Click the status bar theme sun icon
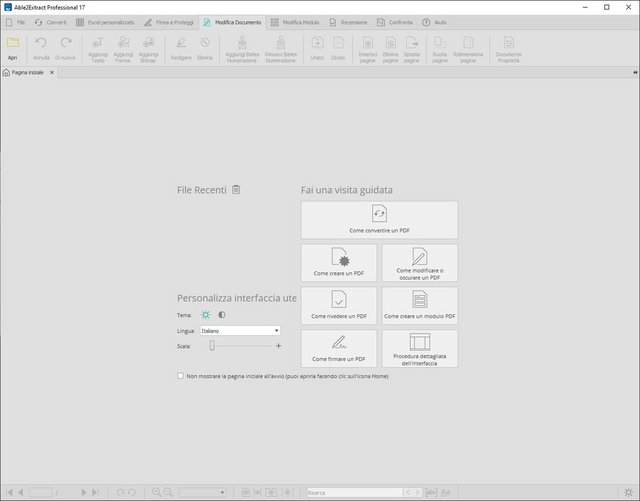This screenshot has height=501, width=640. [628, 492]
